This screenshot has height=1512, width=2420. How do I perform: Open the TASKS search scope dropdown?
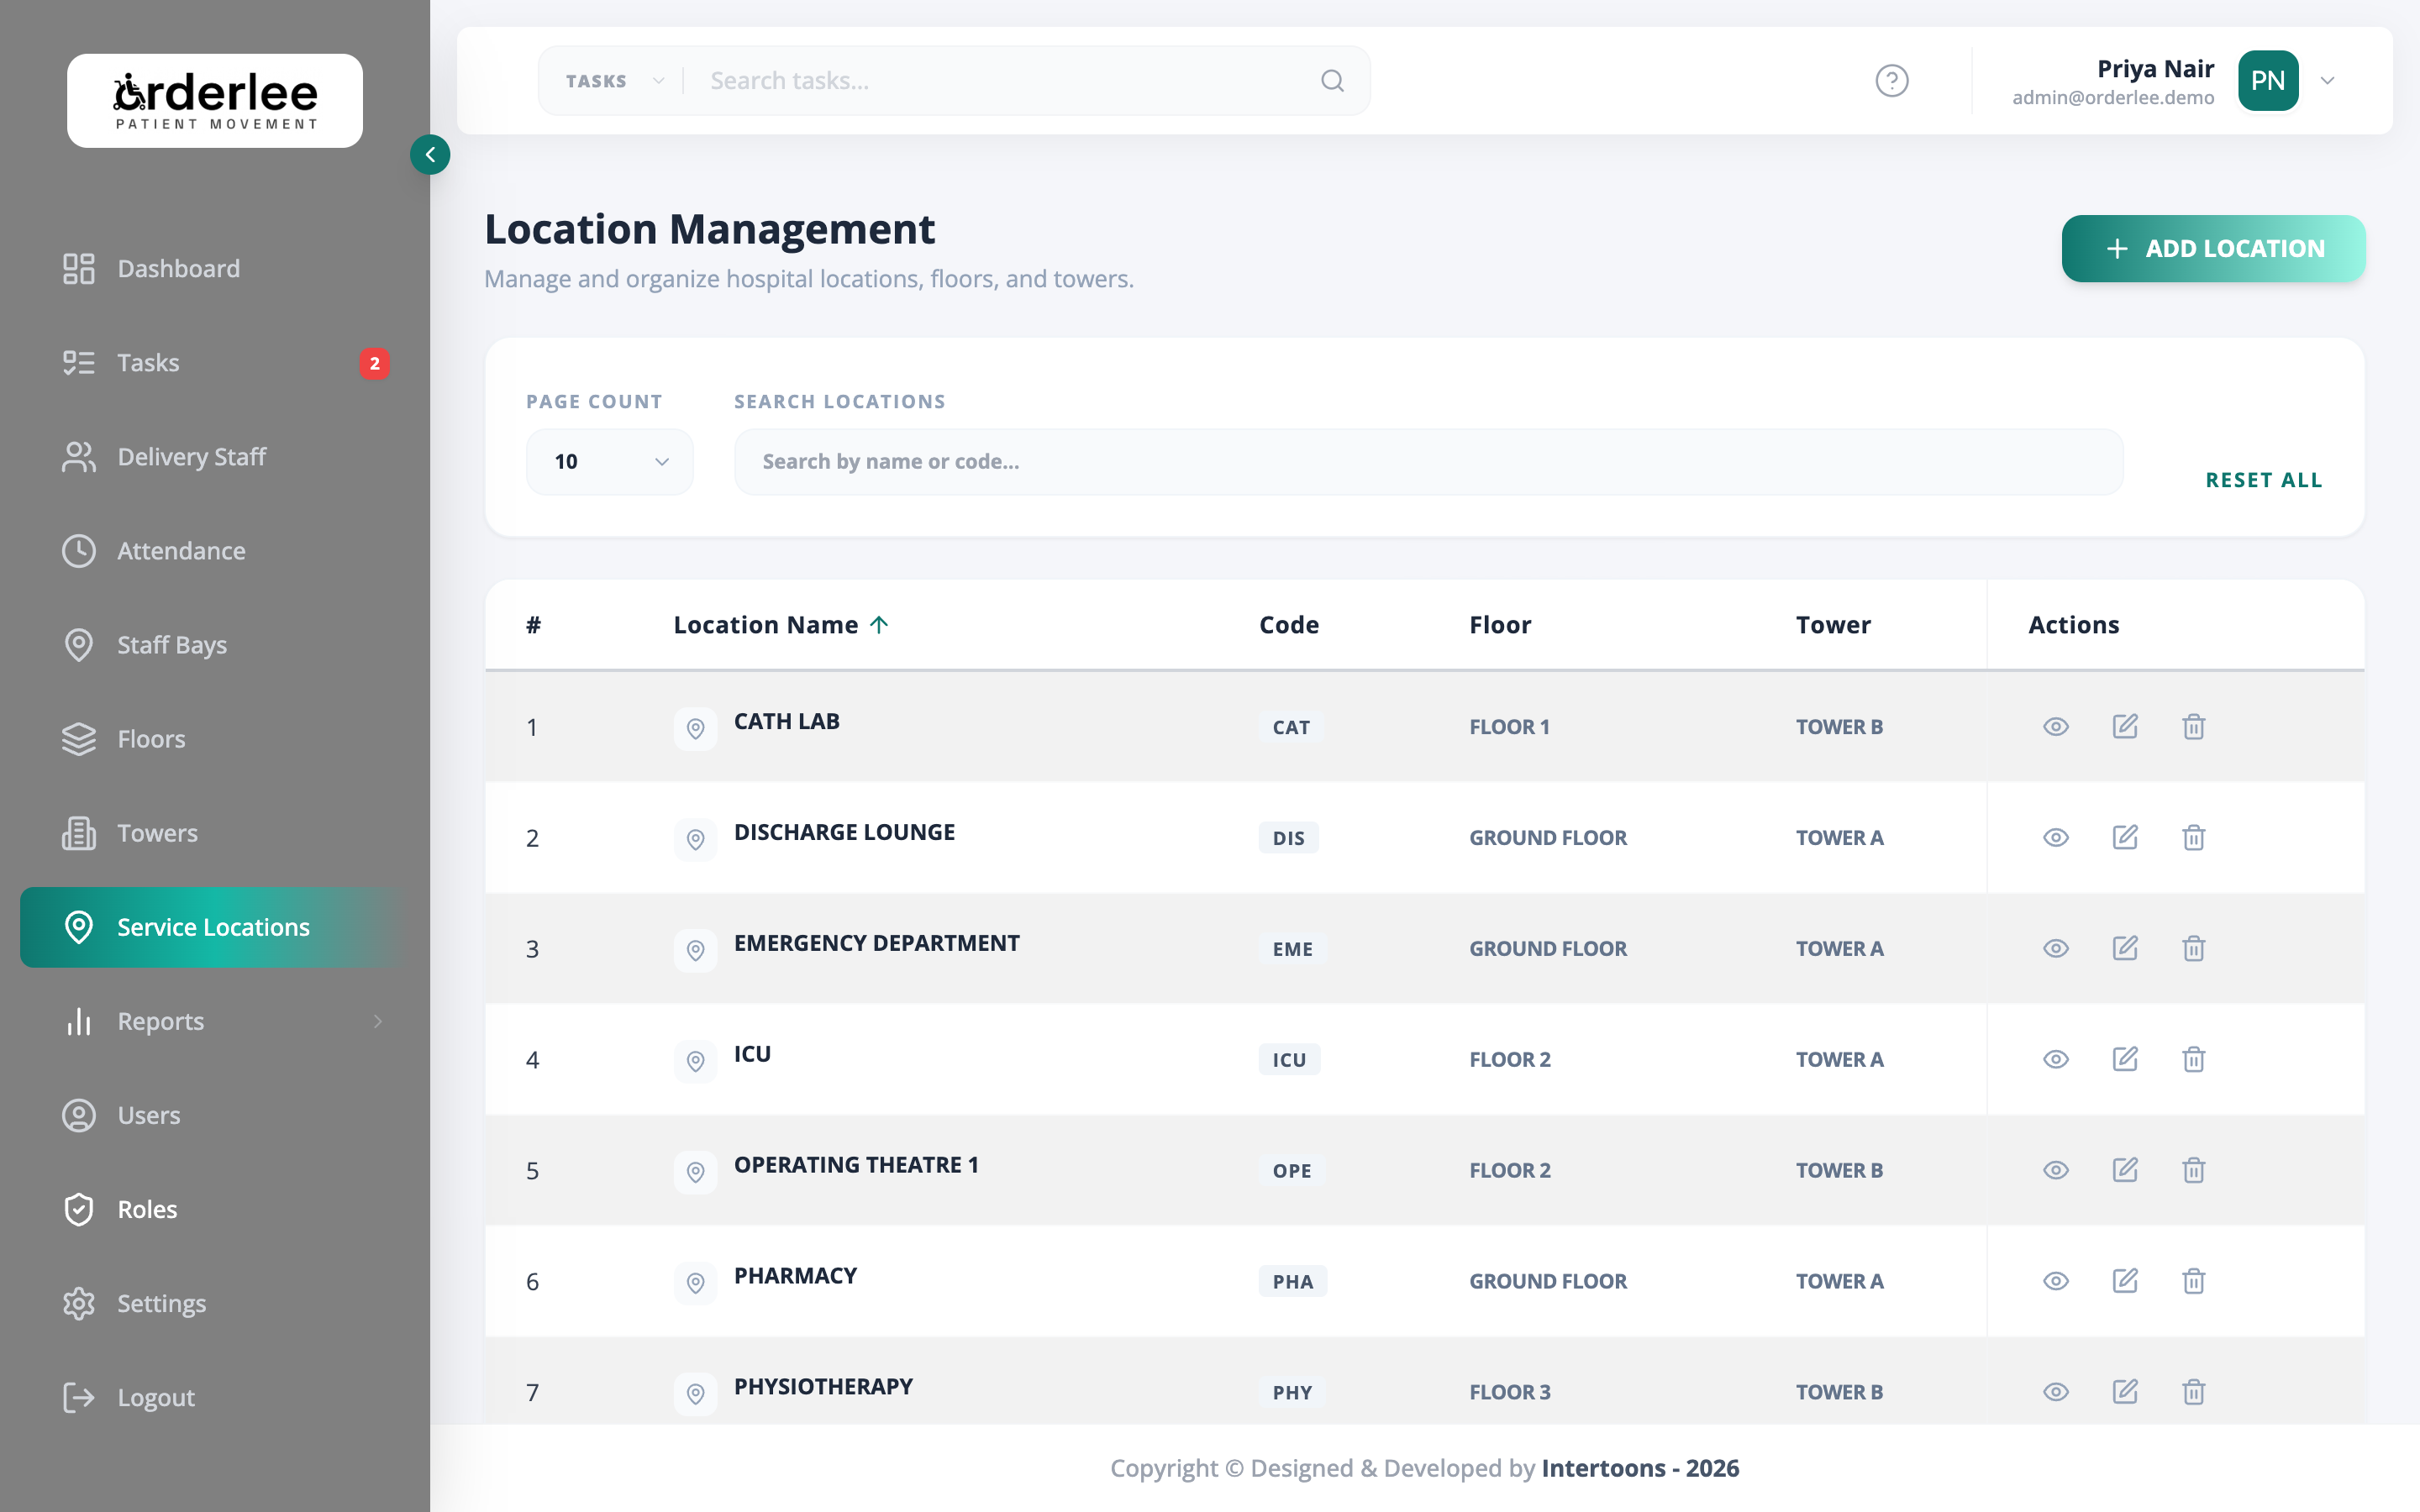614,81
